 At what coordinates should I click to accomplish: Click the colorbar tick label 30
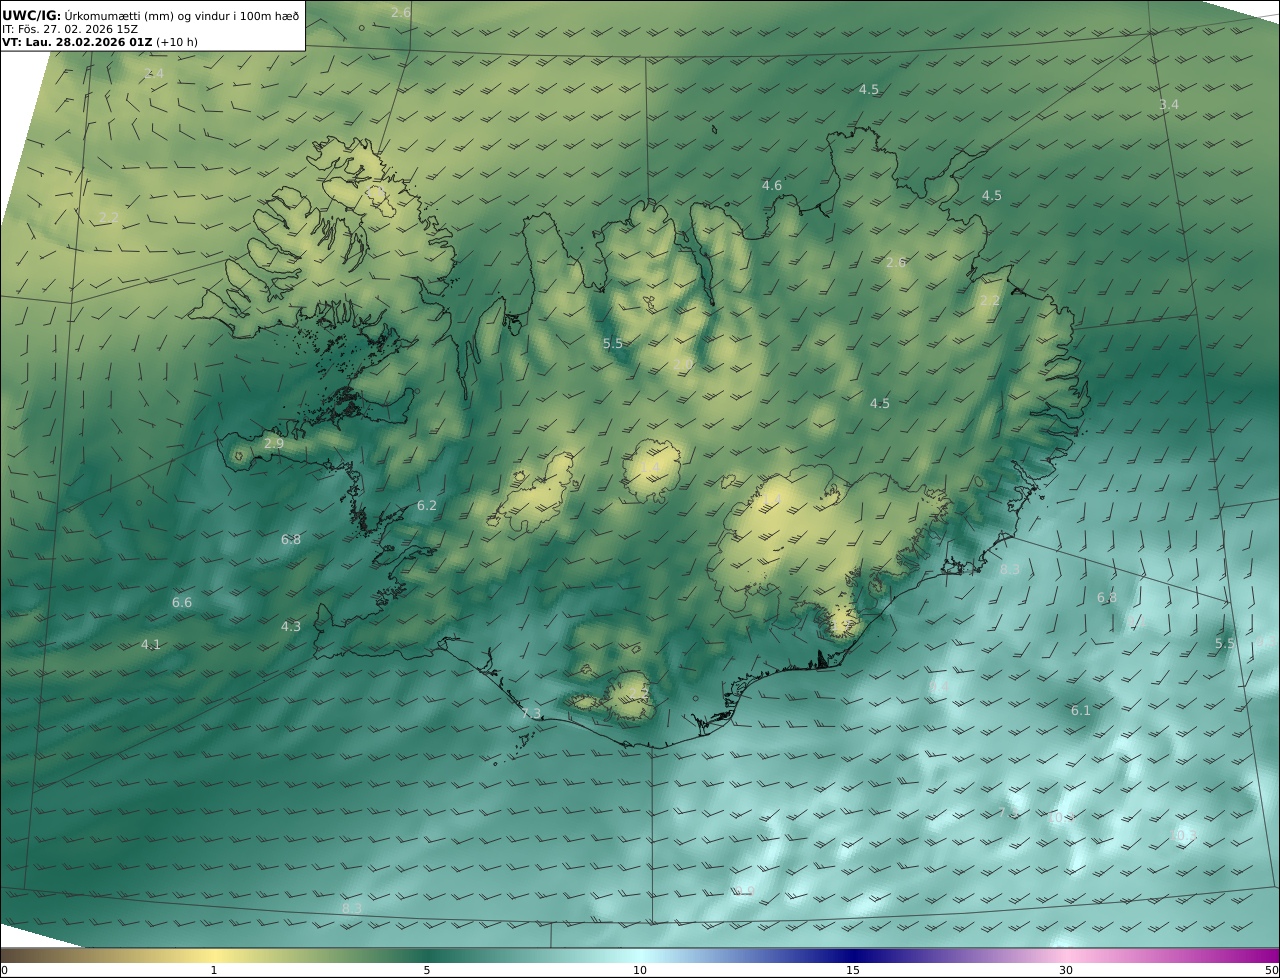point(1066,971)
